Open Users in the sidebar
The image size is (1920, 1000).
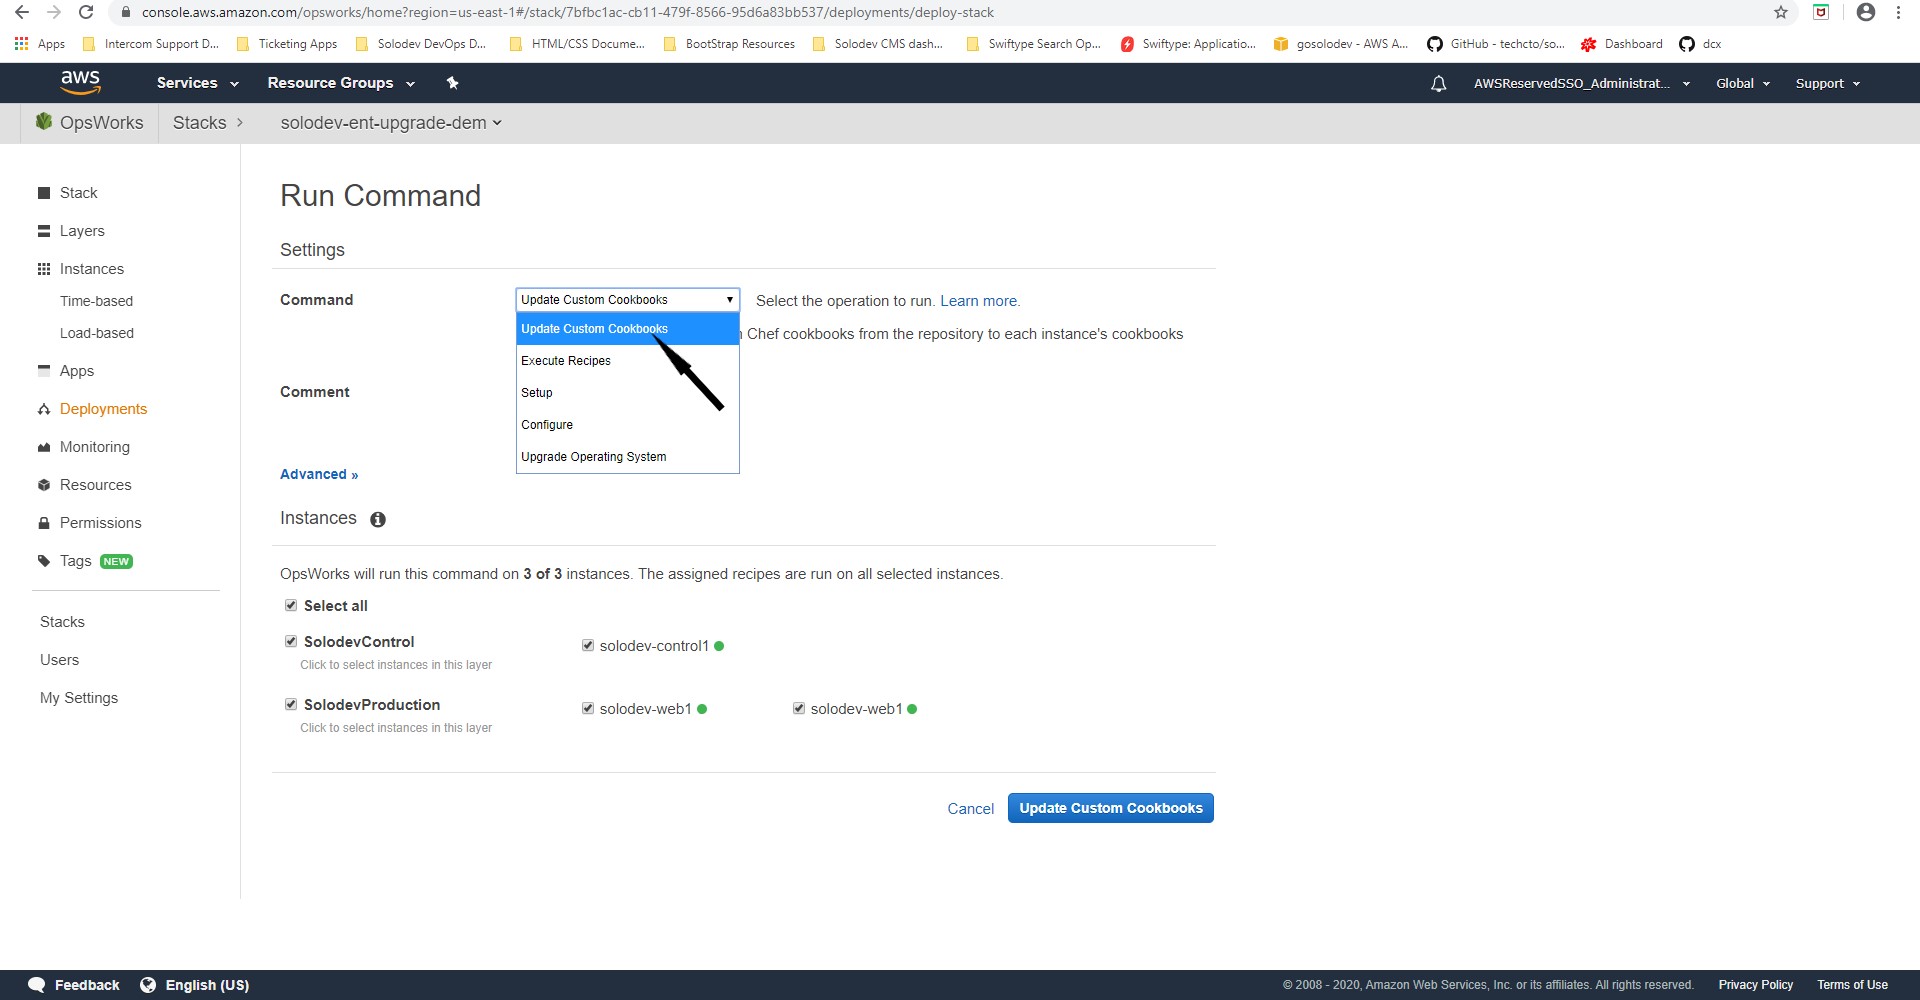click(x=59, y=660)
